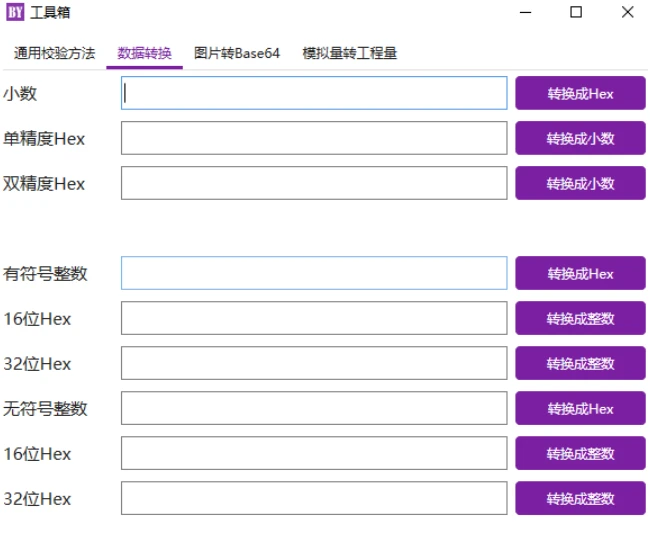Click the 16位Hex field under 无符号整数
The image size is (650, 538).
coord(314,453)
